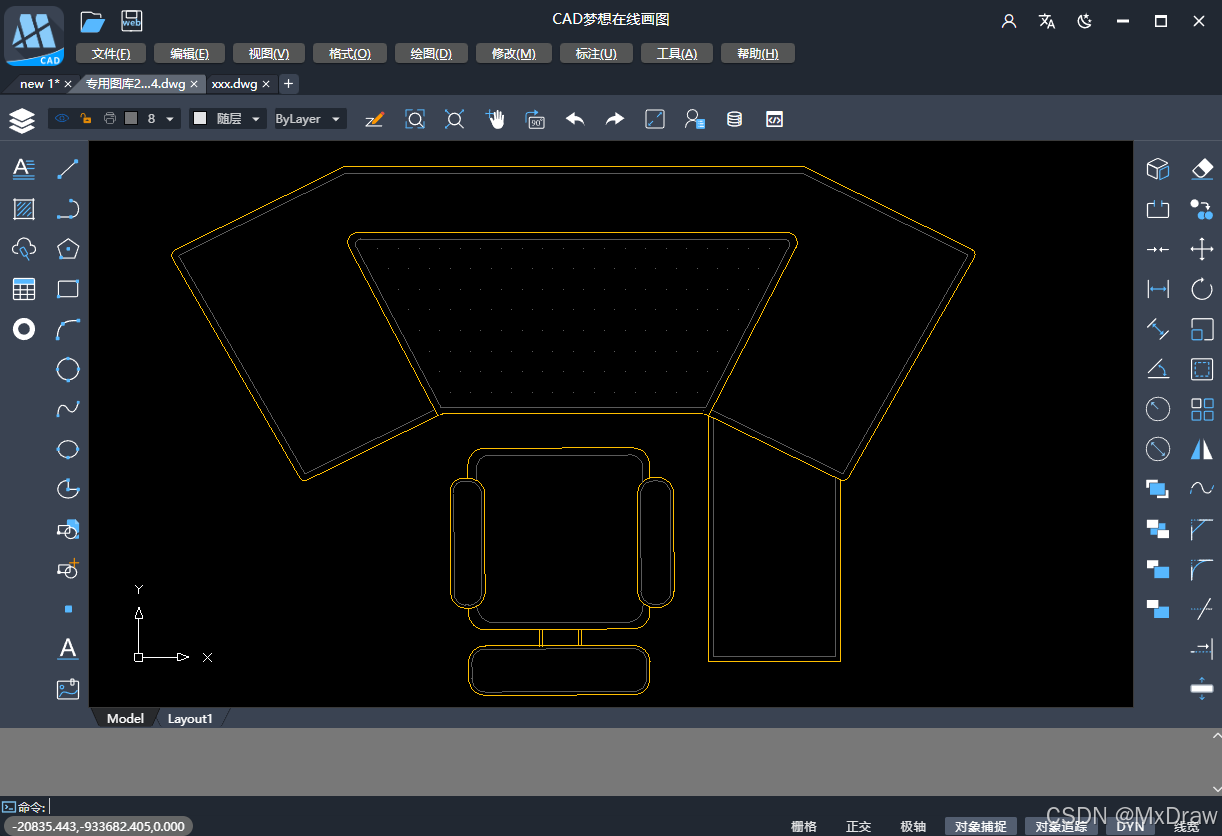Toggle 正交 ortho mode
This screenshot has height=836, width=1222.
point(858,826)
